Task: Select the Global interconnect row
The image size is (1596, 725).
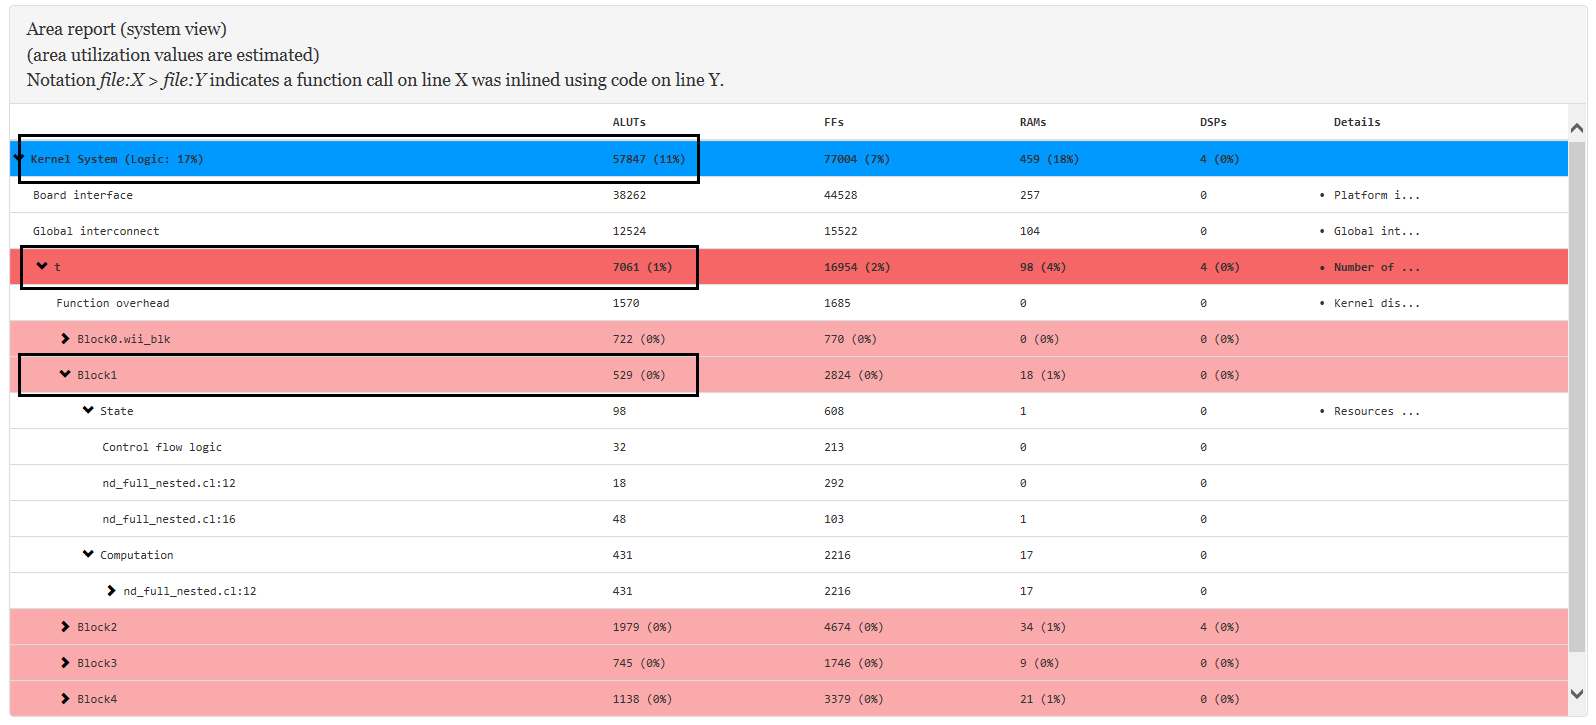Action: (96, 231)
